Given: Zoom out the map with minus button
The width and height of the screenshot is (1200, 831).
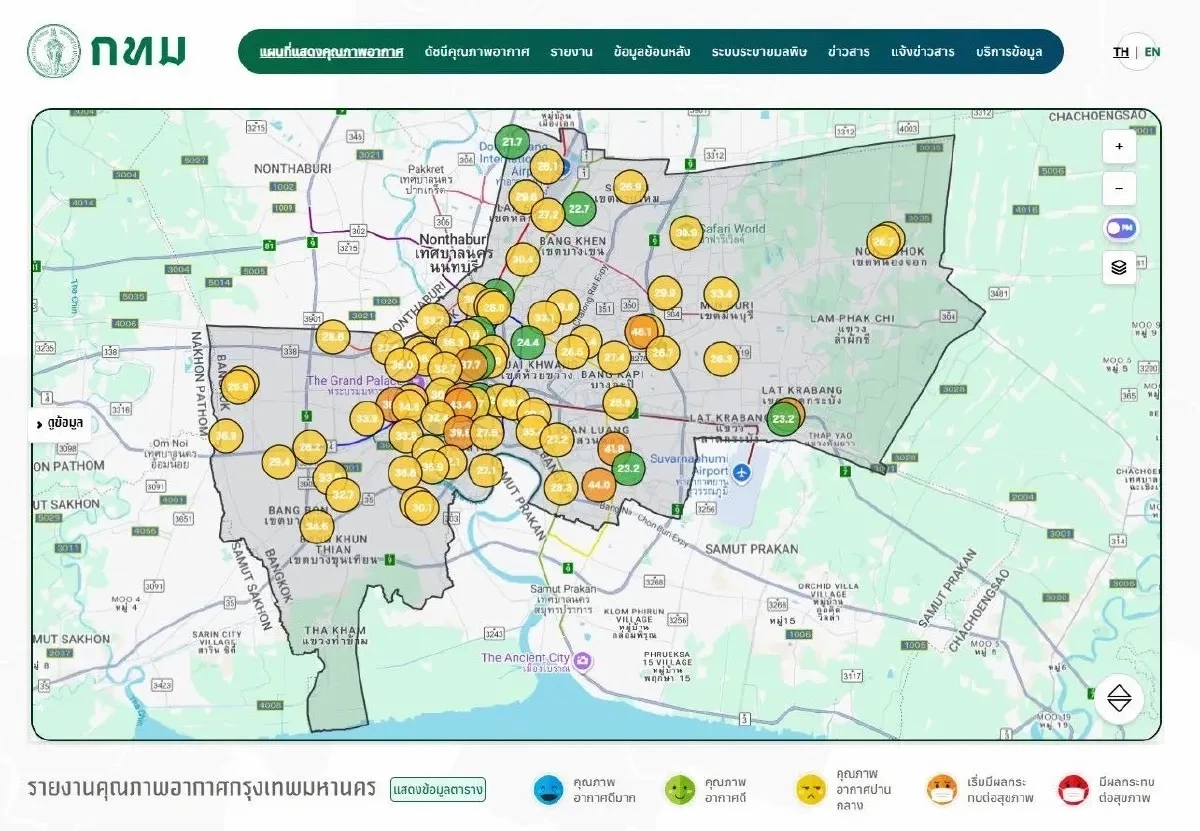Looking at the screenshot, I should coord(1119,188).
